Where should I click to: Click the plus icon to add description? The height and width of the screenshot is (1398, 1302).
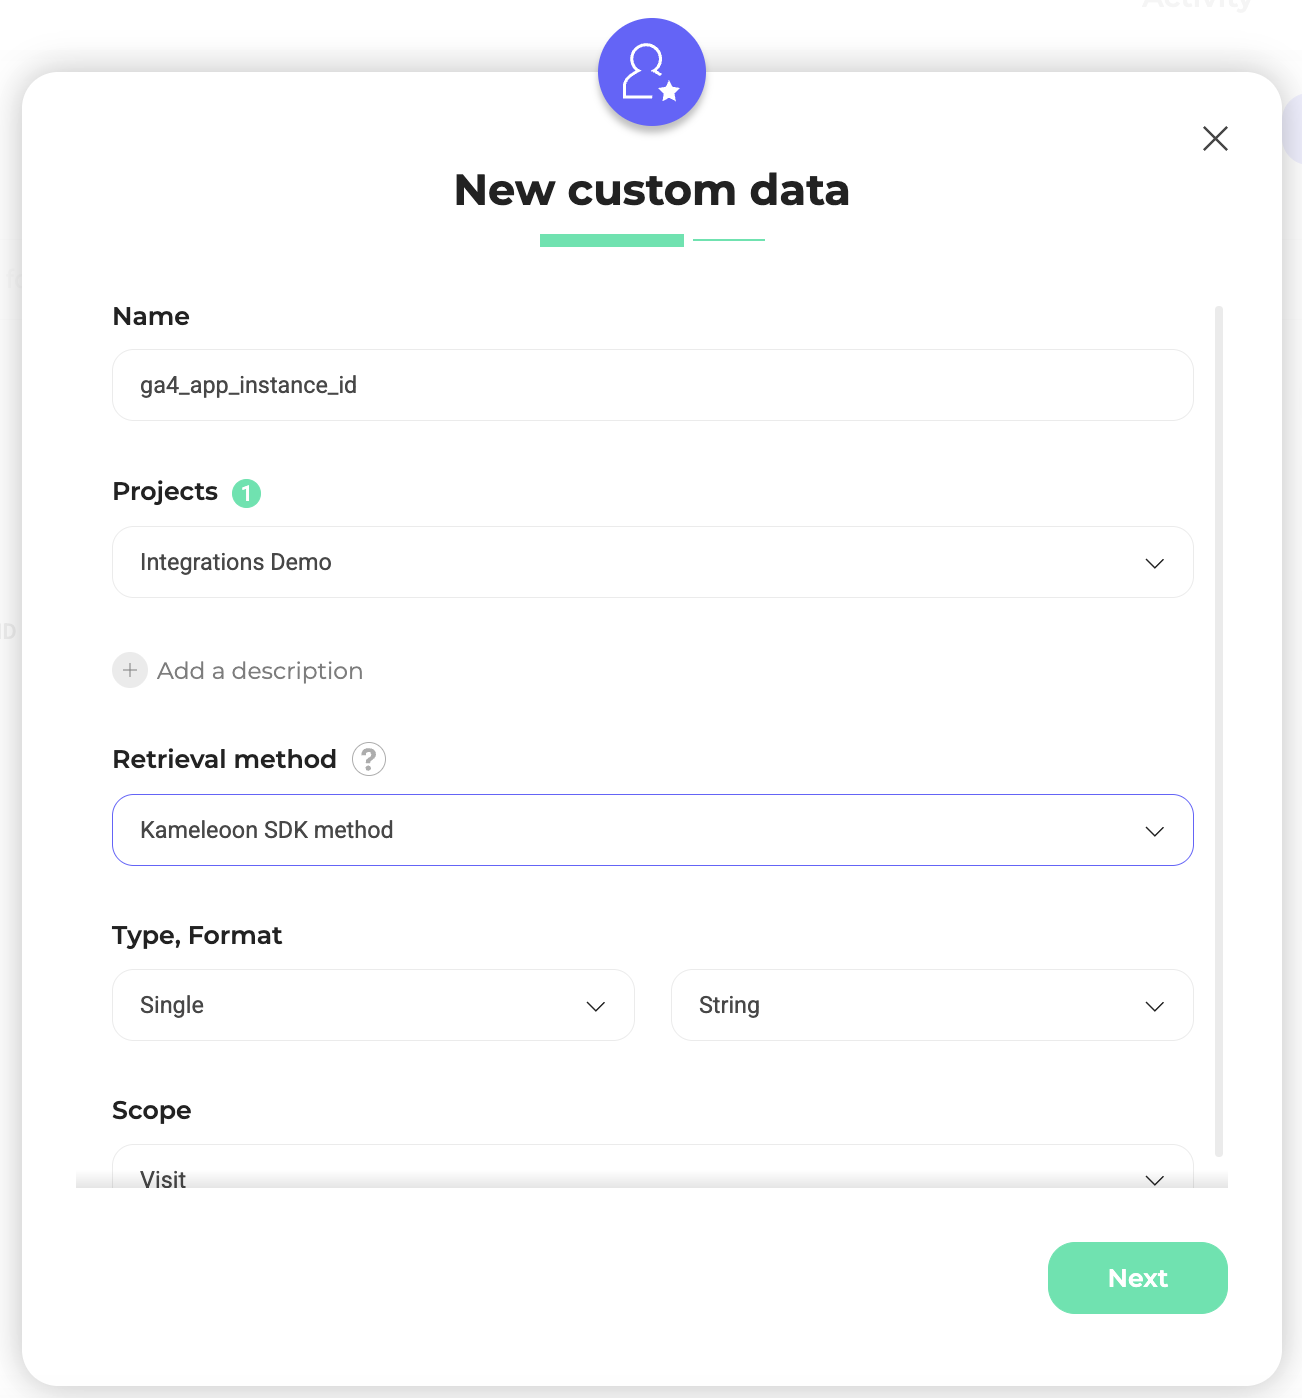pyautogui.click(x=130, y=670)
